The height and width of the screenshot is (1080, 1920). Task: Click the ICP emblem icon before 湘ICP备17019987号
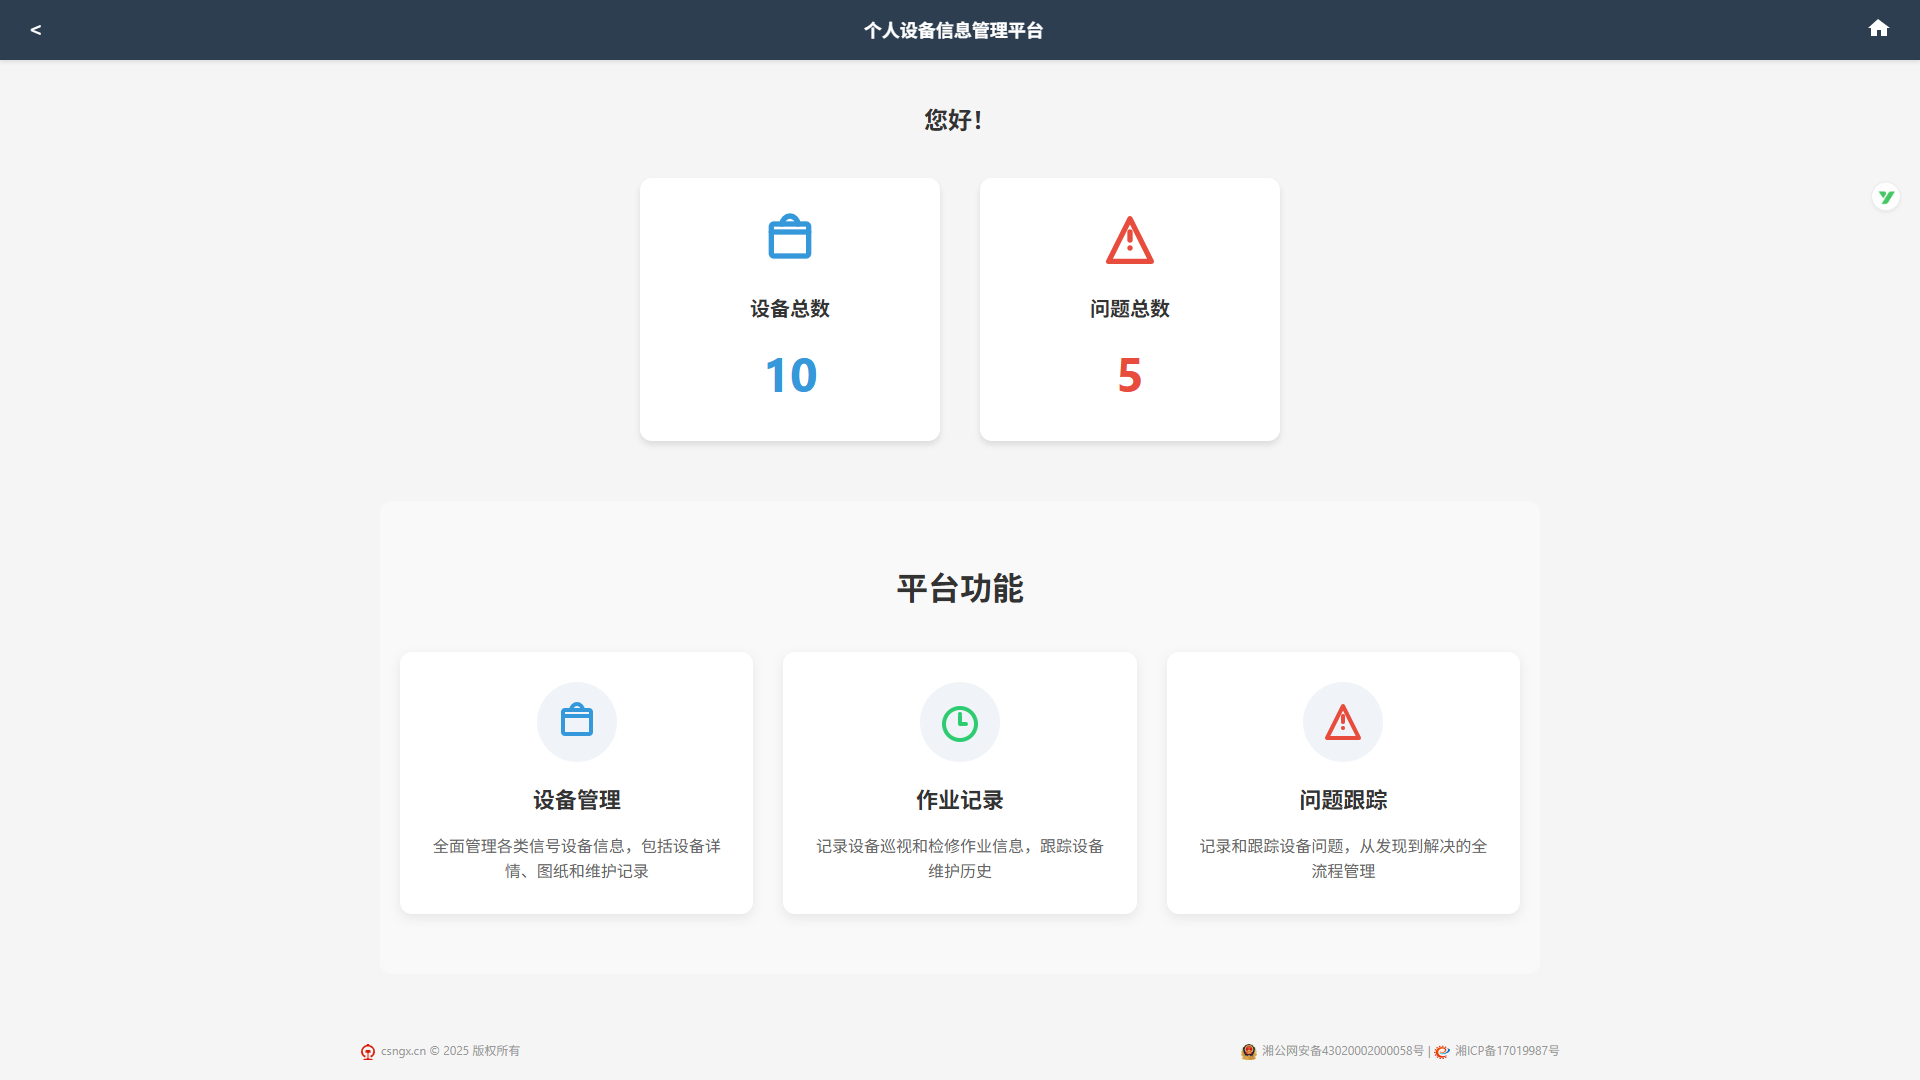click(x=1442, y=1051)
